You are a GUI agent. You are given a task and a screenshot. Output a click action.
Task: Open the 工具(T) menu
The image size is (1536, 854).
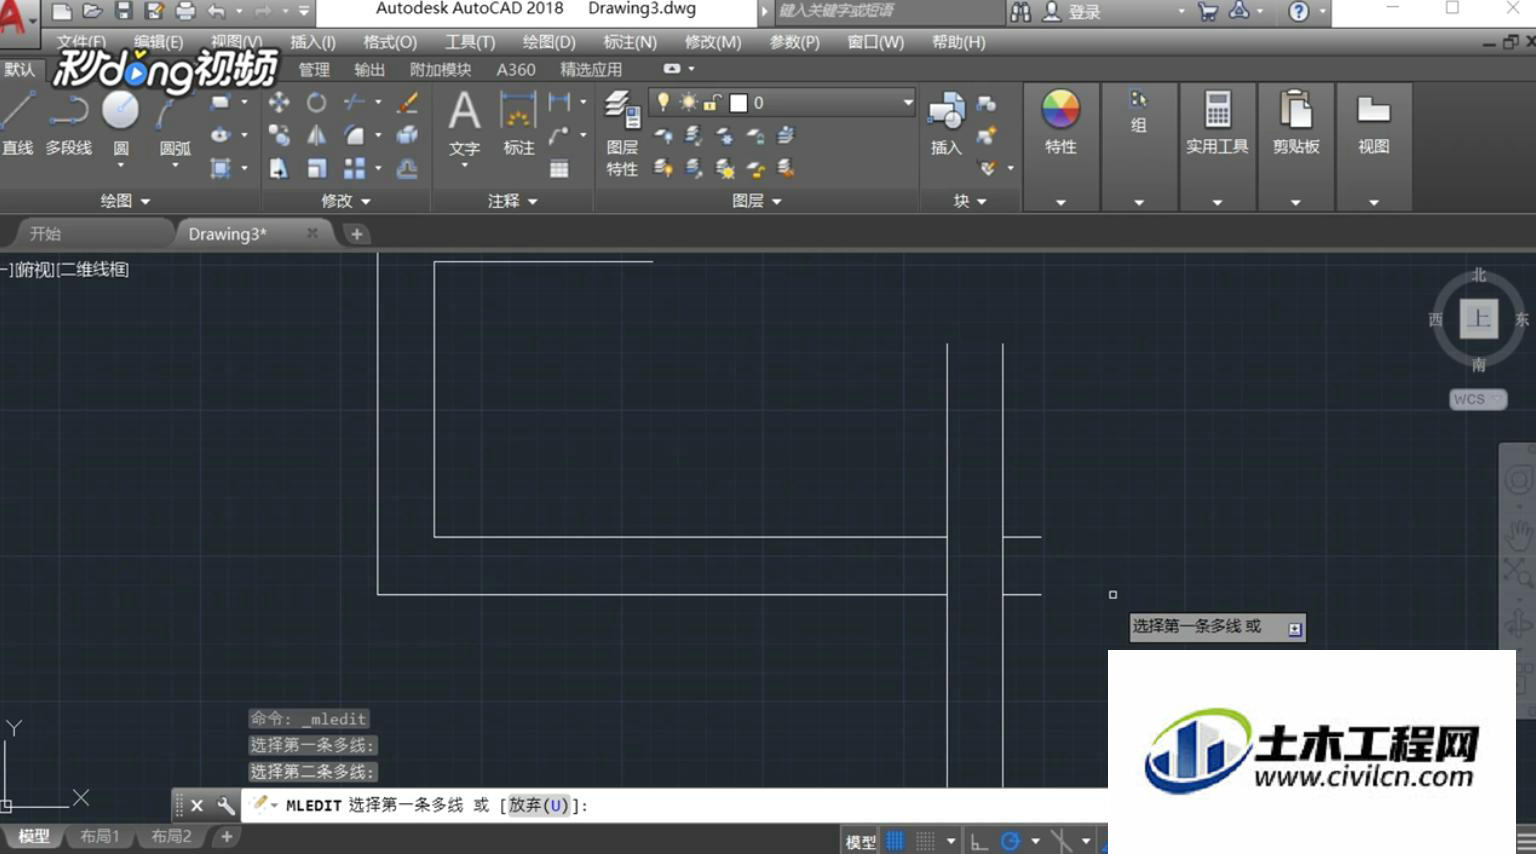click(x=470, y=42)
